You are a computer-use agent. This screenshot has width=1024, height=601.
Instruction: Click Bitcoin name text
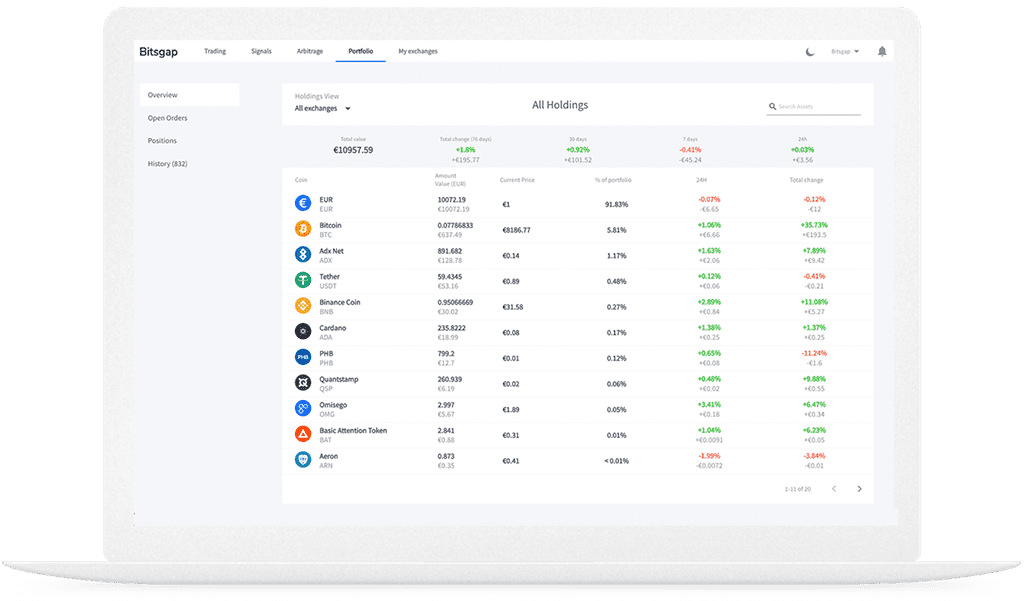[330, 225]
